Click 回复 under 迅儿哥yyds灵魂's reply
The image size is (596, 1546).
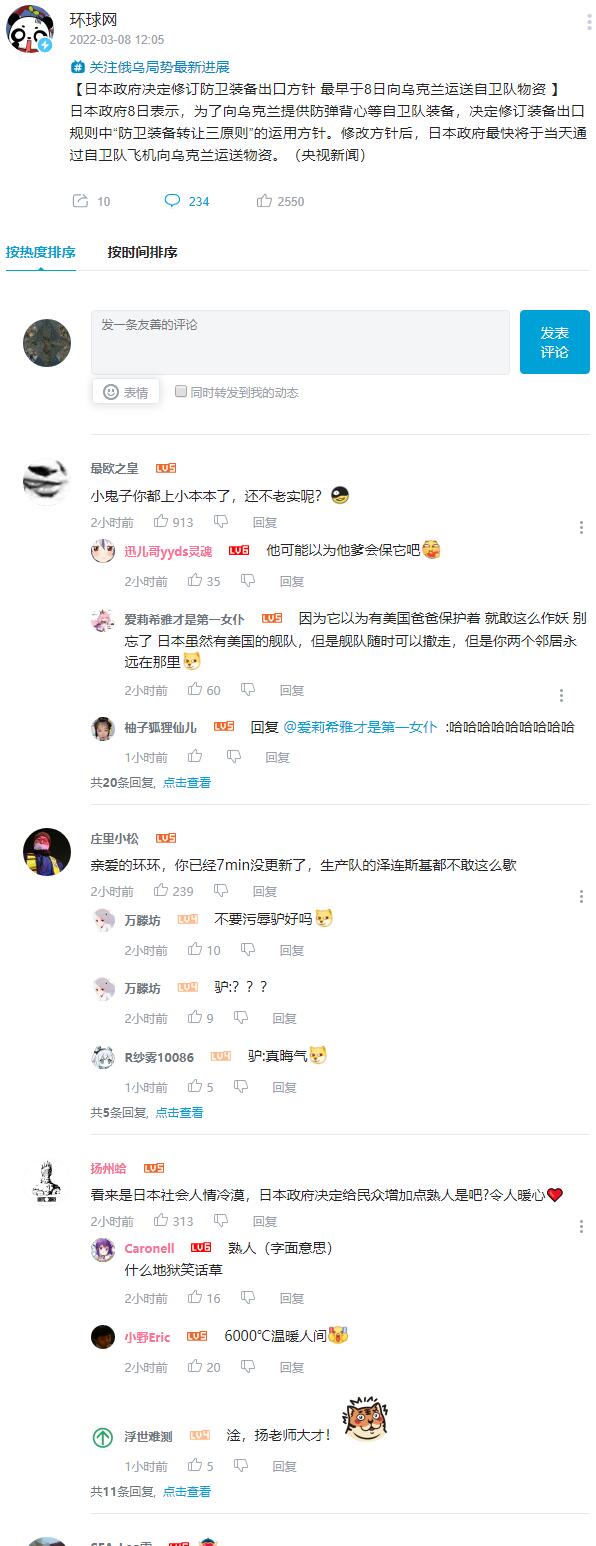pyautogui.click(x=292, y=581)
